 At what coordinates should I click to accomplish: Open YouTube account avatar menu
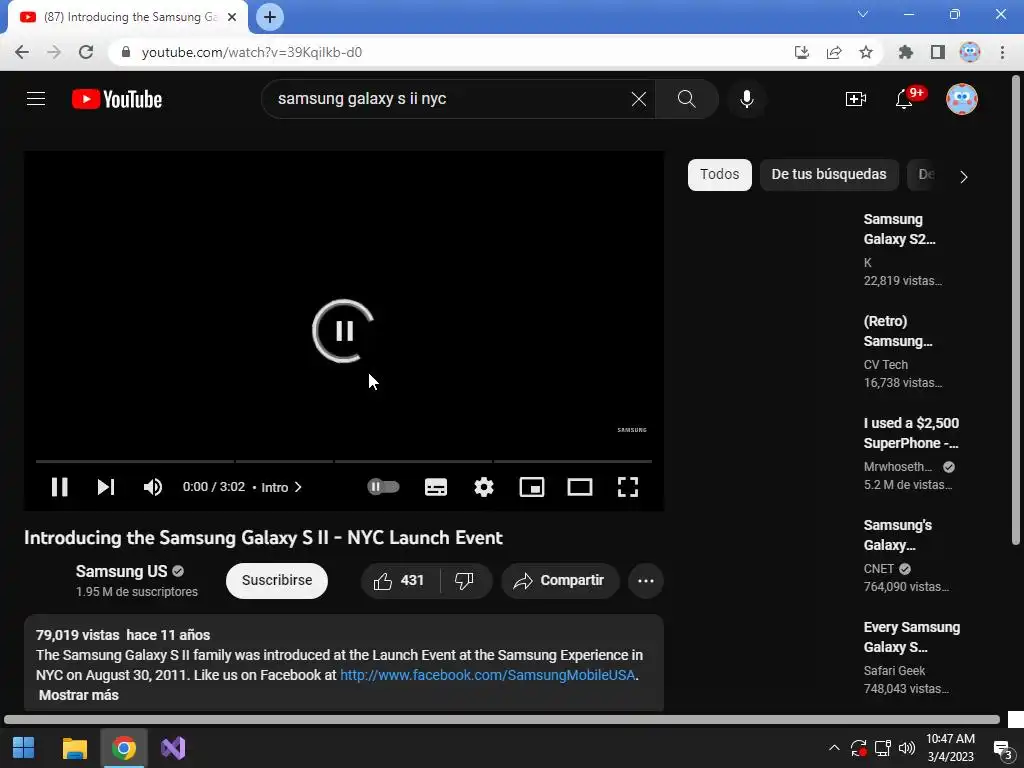[961, 99]
